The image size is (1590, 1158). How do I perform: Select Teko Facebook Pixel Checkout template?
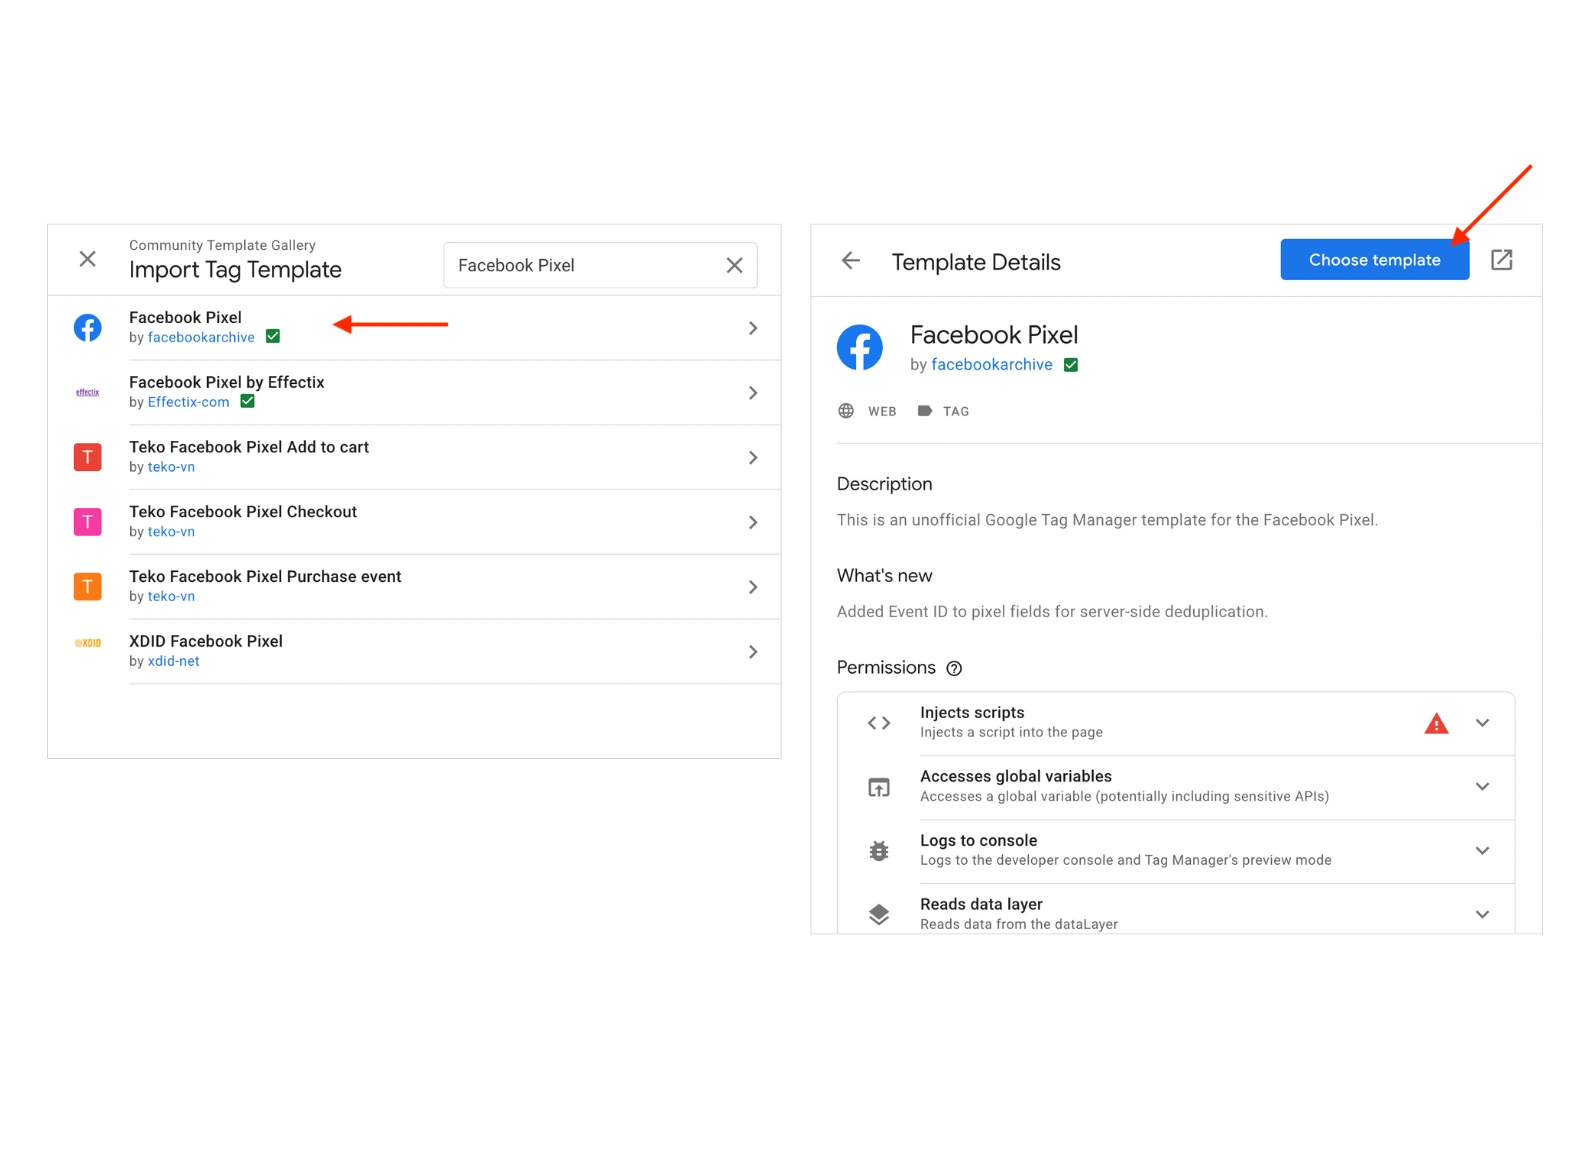coord(440,521)
